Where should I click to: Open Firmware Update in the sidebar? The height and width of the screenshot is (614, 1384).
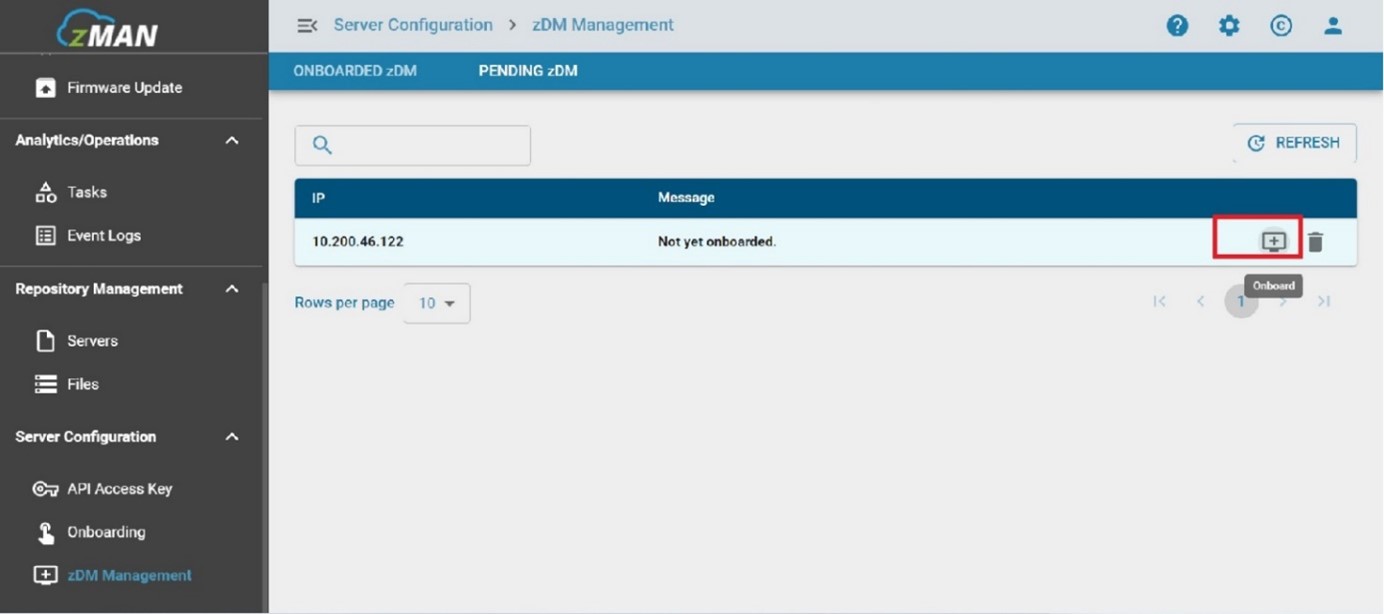click(124, 88)
